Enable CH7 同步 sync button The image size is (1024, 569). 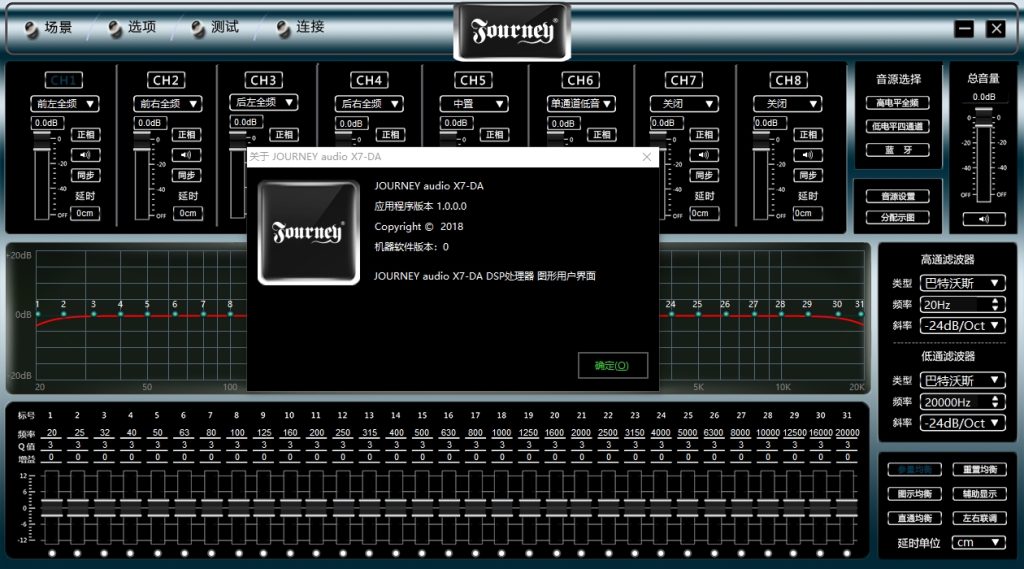coord(703,175)
